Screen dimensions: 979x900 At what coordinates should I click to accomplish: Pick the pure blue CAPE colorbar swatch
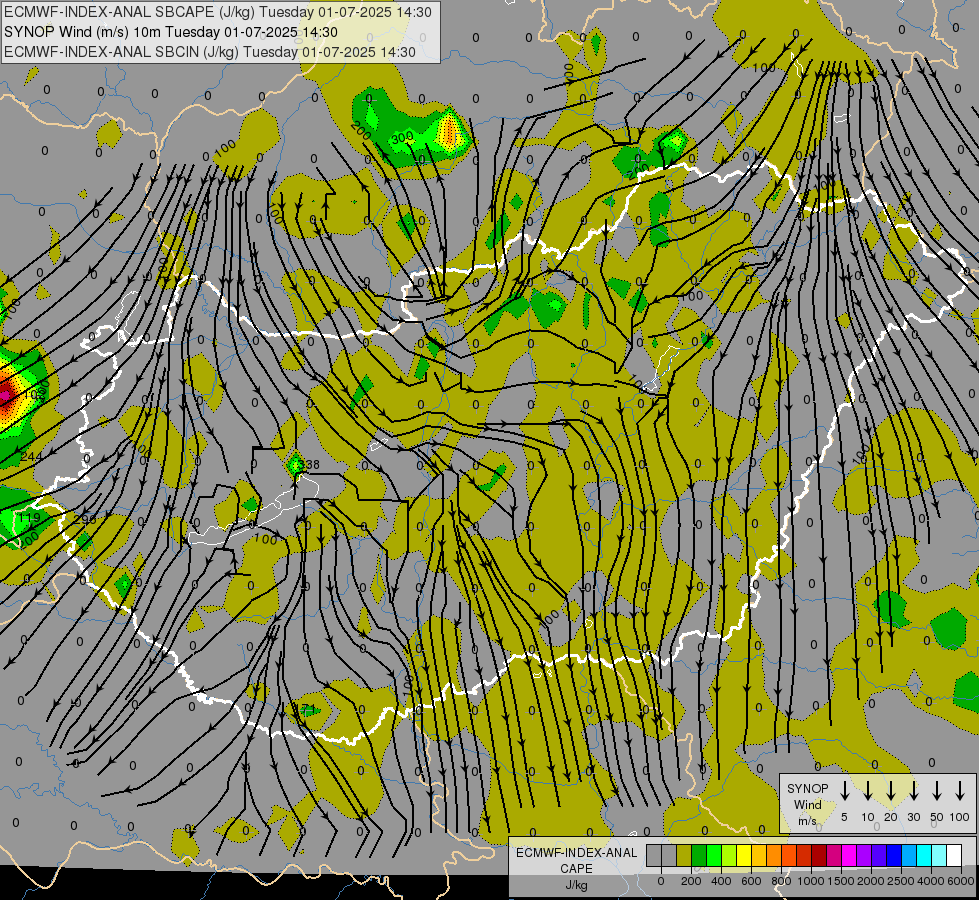893,855
